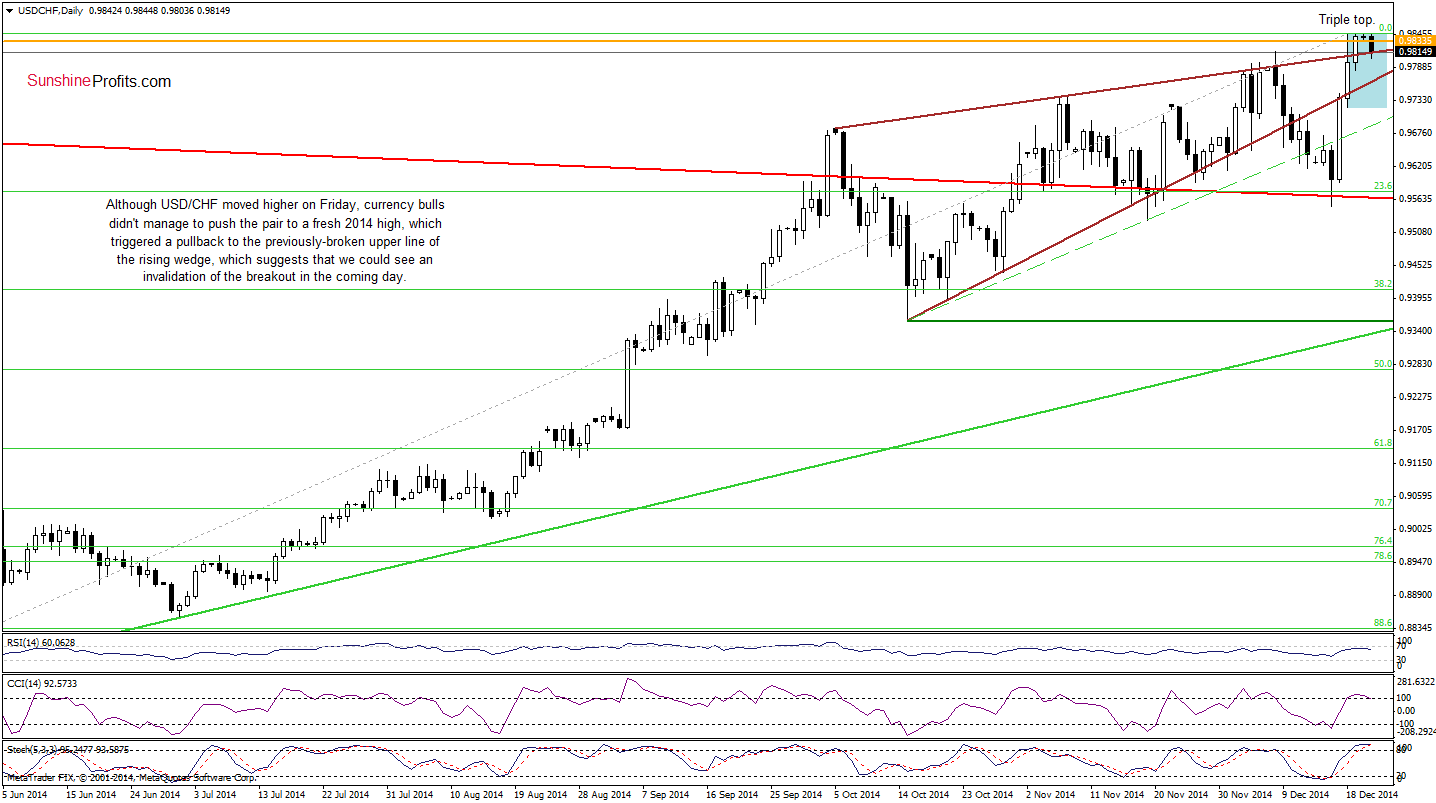Click the 78.6 Fibonacci level label
Image resolution: width=1436 pixels, height=803 pixels.
tap(1383, 556)
